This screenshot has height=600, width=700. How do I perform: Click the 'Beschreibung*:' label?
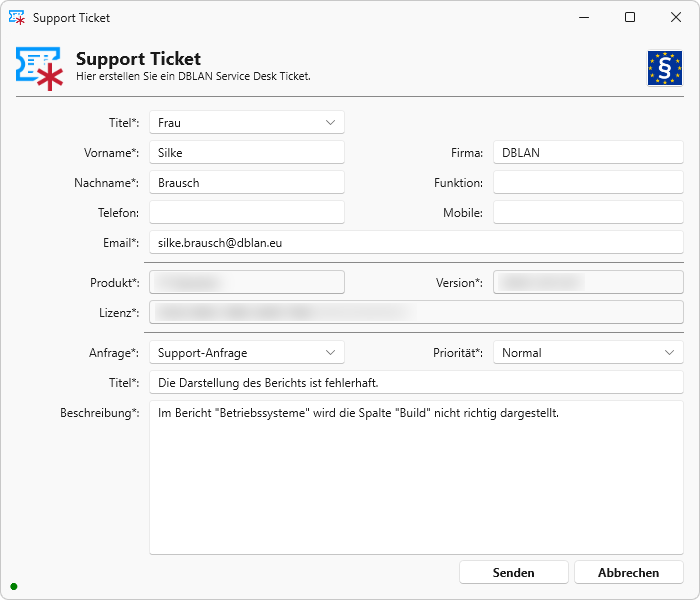coord(100,413)
